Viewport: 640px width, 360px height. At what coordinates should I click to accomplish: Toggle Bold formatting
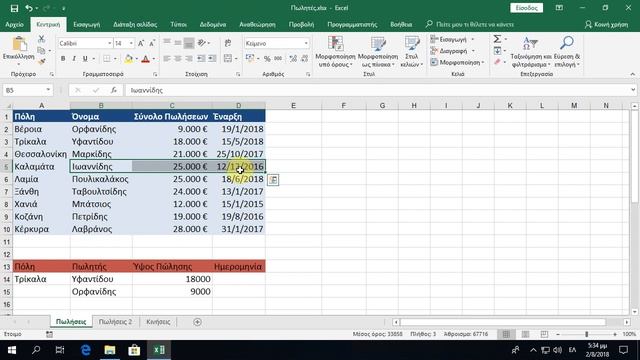63,59
